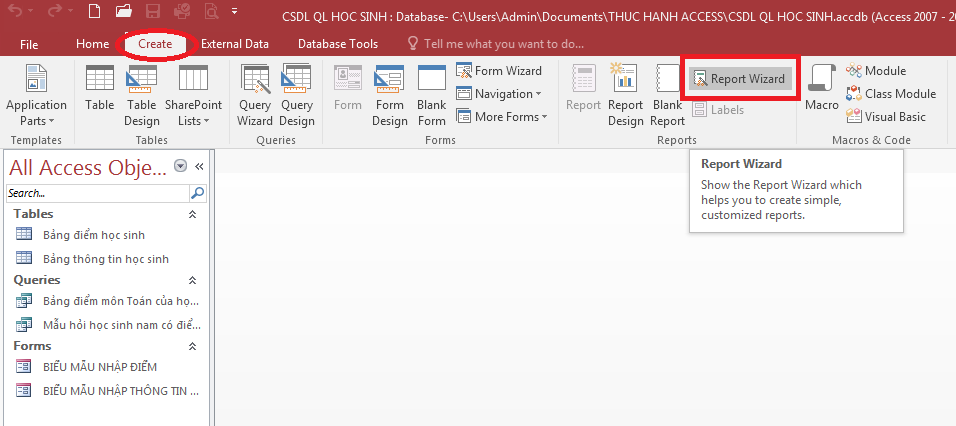Image resolution: width=956 pixels, height=426 pixels.
Task: Select the table Bảng thông tin học sinh
Action: point(106,259)
